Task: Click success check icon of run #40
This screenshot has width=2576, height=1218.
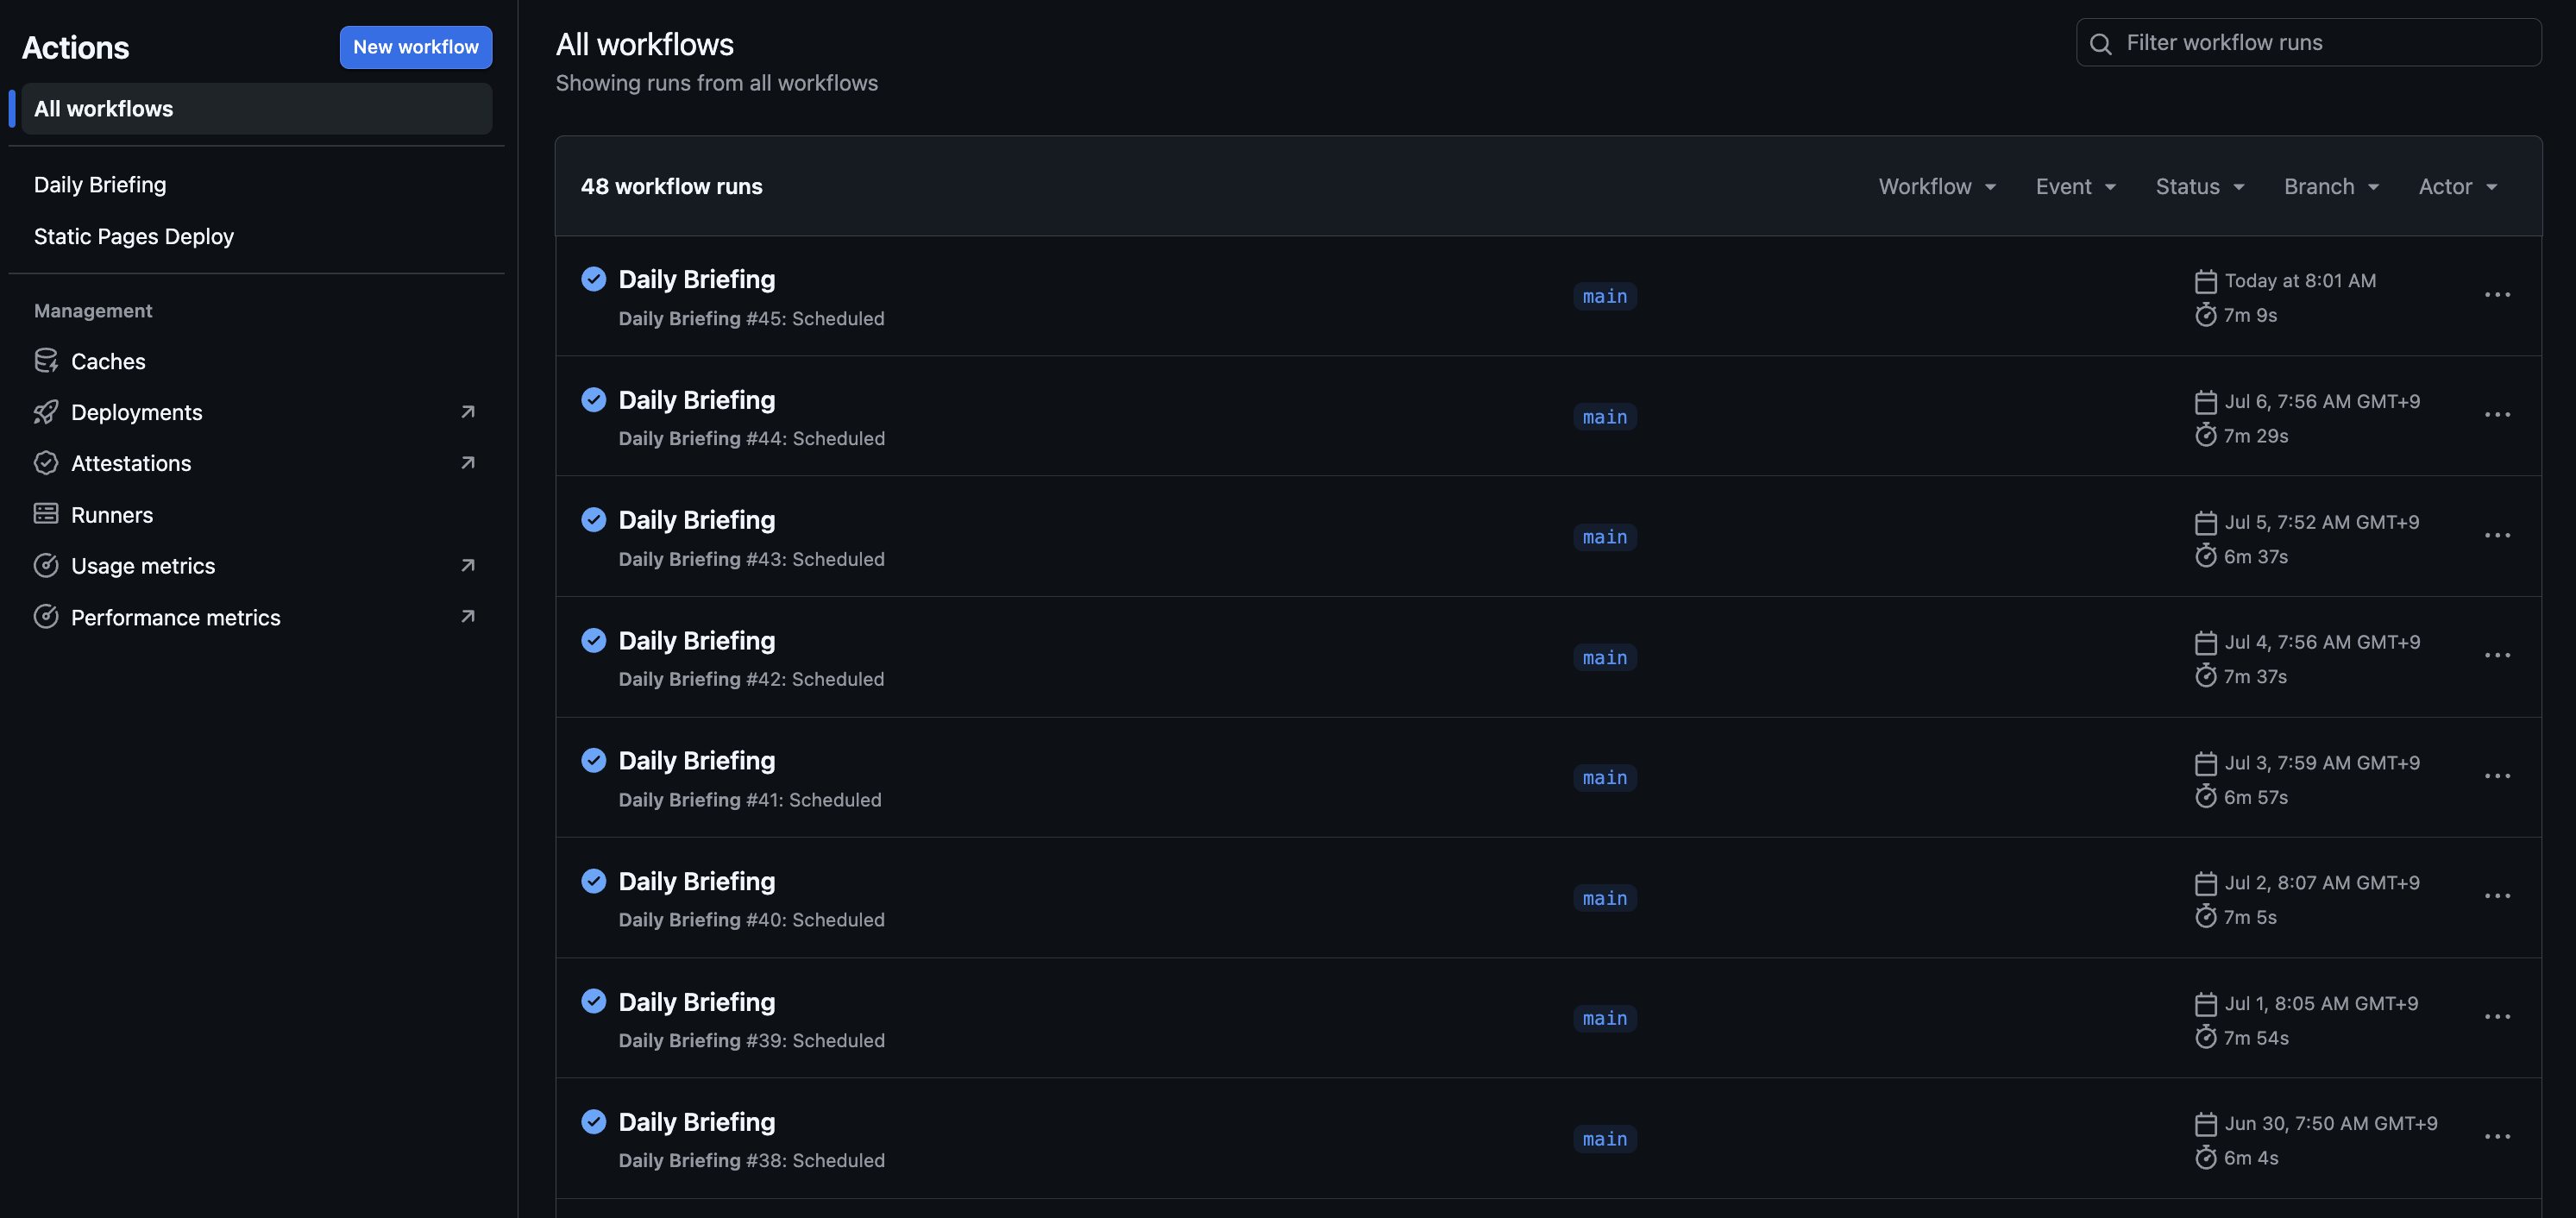Action: [593, 881]
